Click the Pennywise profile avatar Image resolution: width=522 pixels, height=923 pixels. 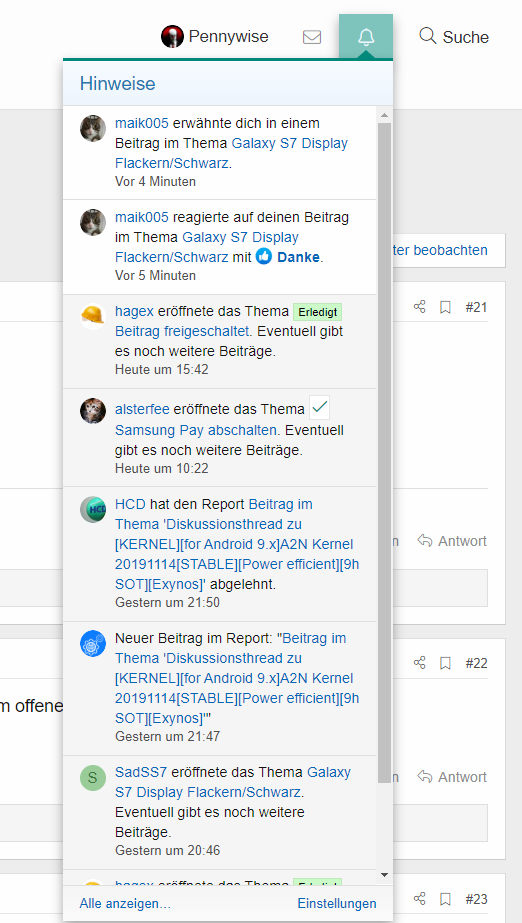172,36
